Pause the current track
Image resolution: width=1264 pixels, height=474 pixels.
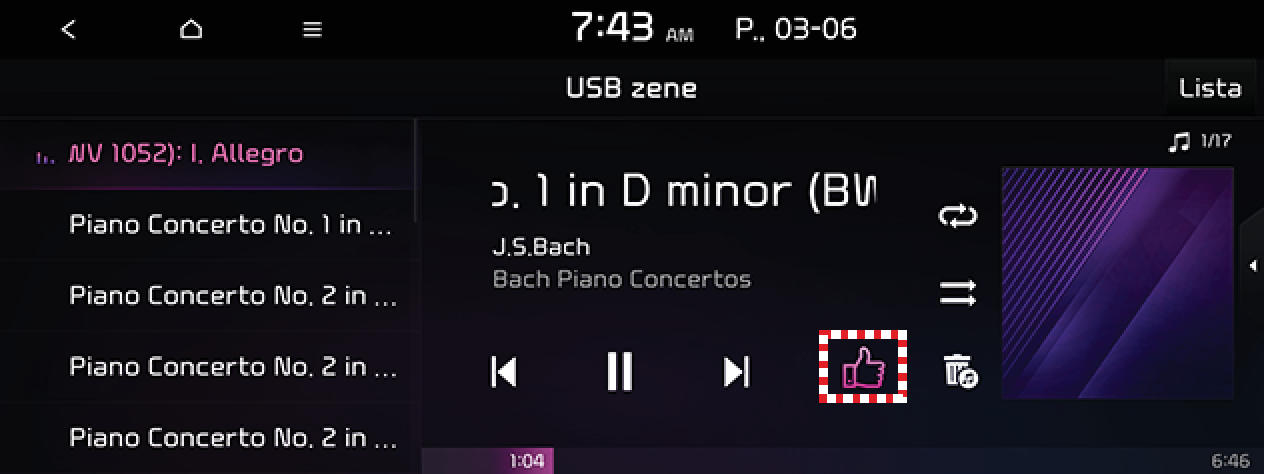click(x=620, y=372)
